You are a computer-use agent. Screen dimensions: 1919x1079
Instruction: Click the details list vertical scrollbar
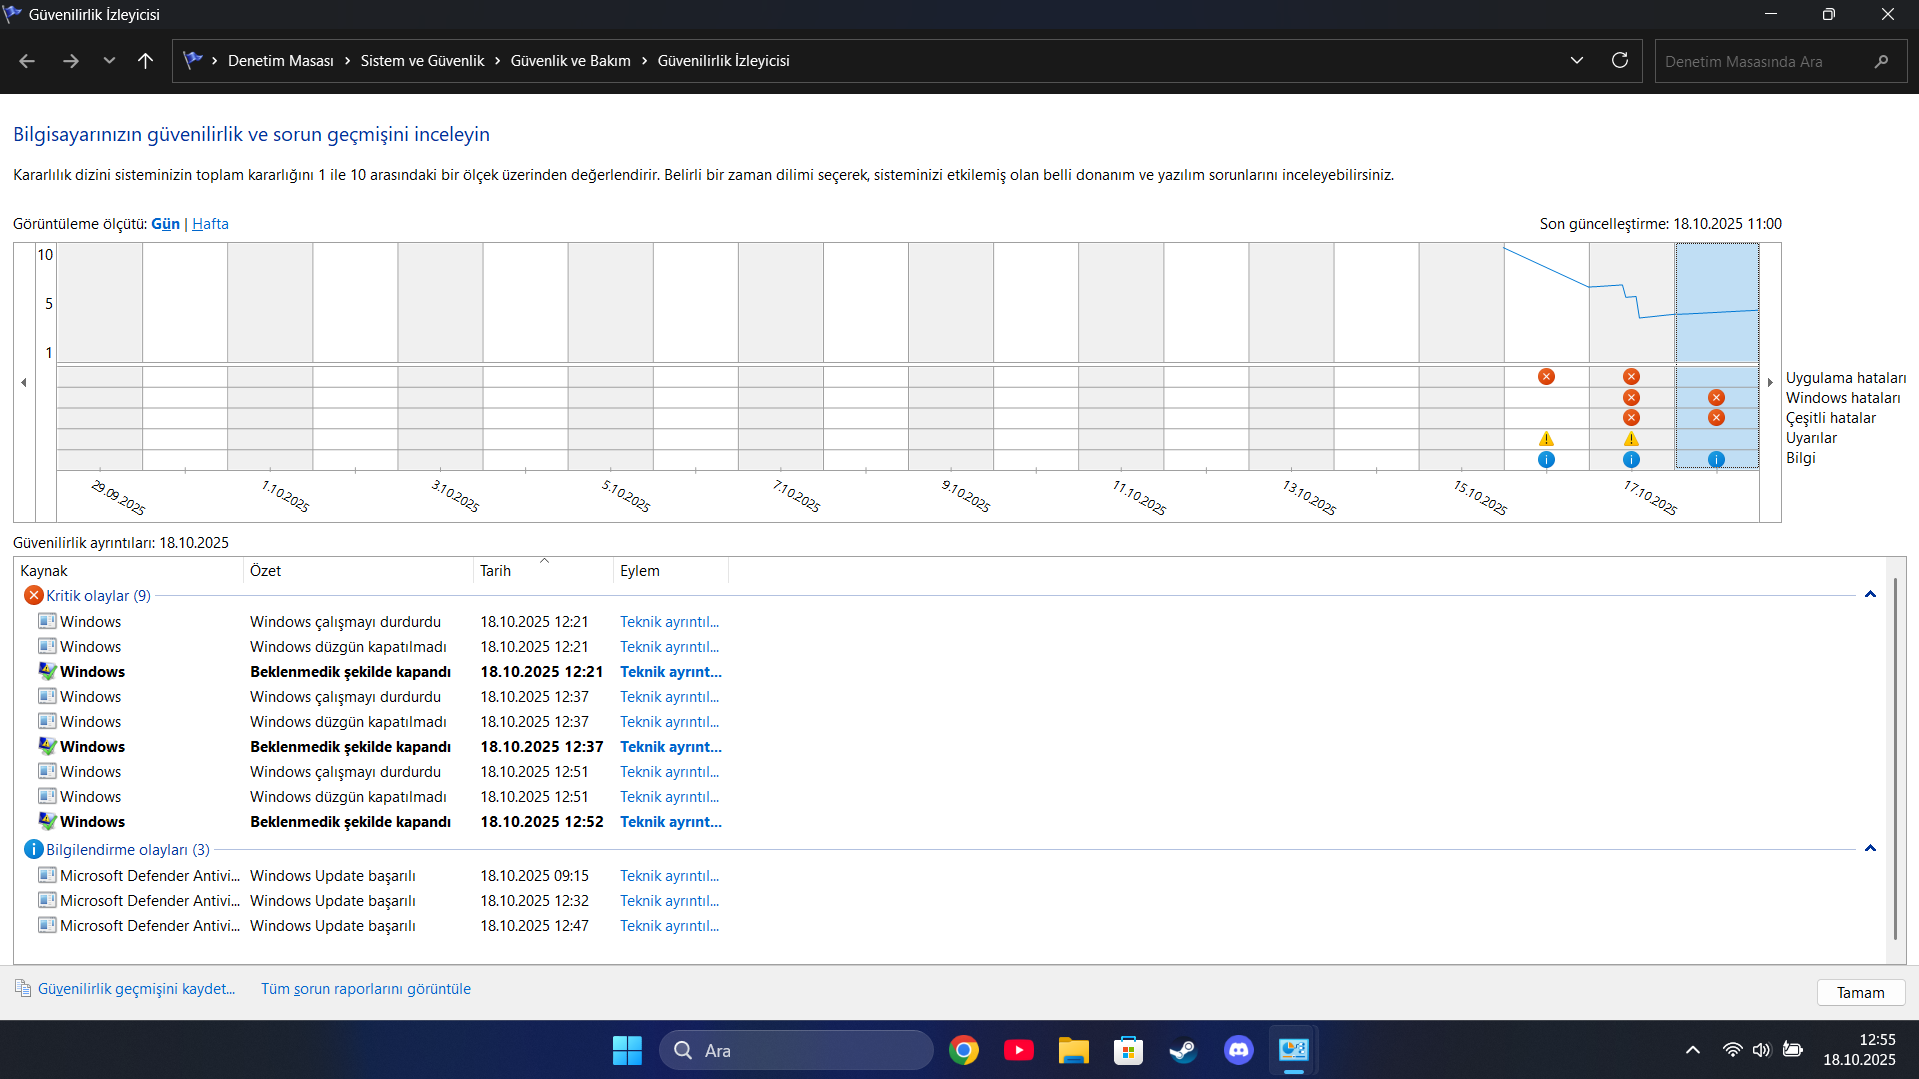(1895, 760)
